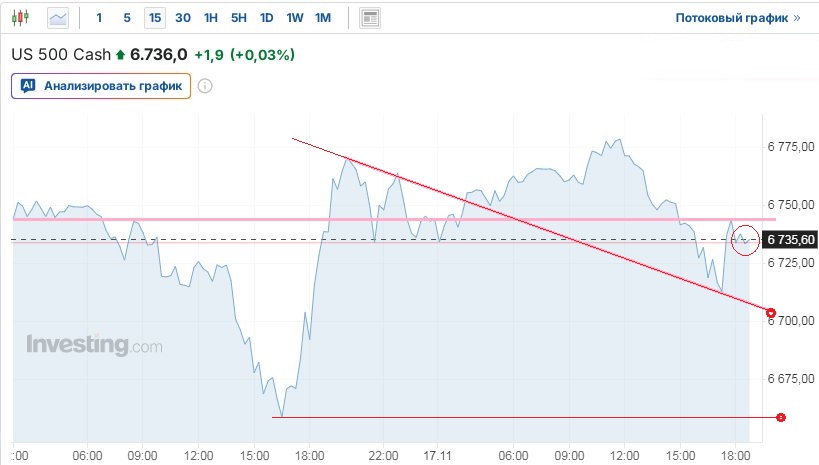The image size is (819, 465).
Task: Open the Потоковый график link
Action: point(738,18)
